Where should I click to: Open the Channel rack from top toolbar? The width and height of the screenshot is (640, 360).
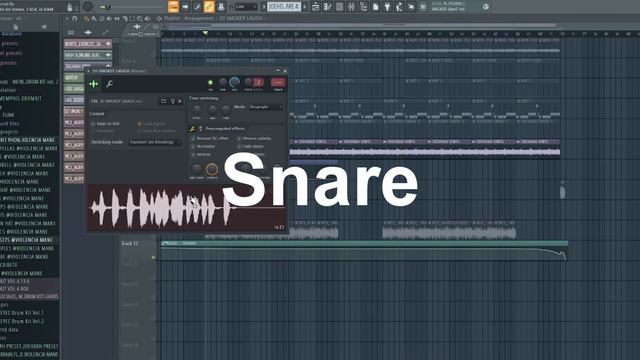[339, 7]
